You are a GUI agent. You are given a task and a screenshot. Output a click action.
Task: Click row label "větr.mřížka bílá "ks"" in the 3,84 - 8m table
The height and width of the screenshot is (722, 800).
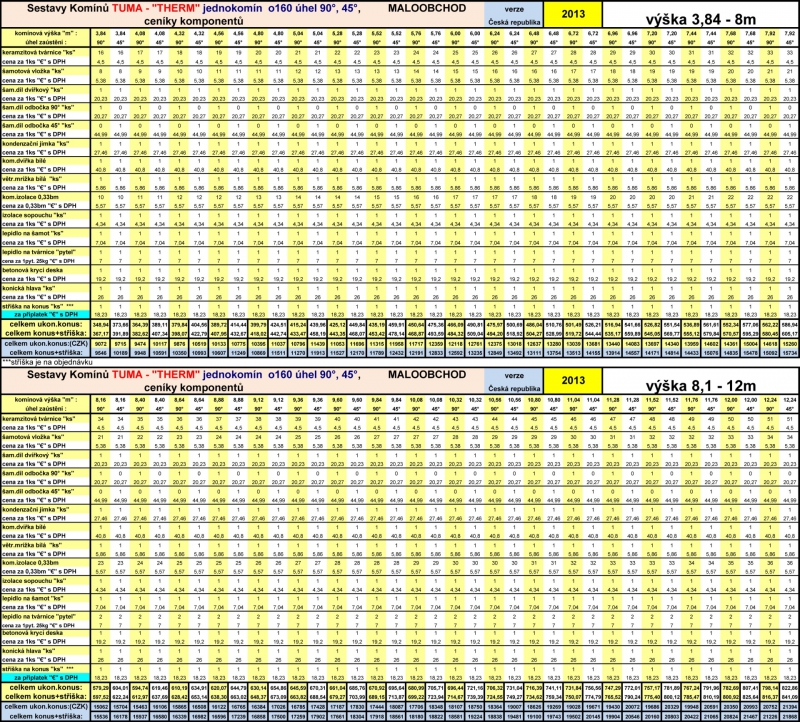tap(32, 179)
